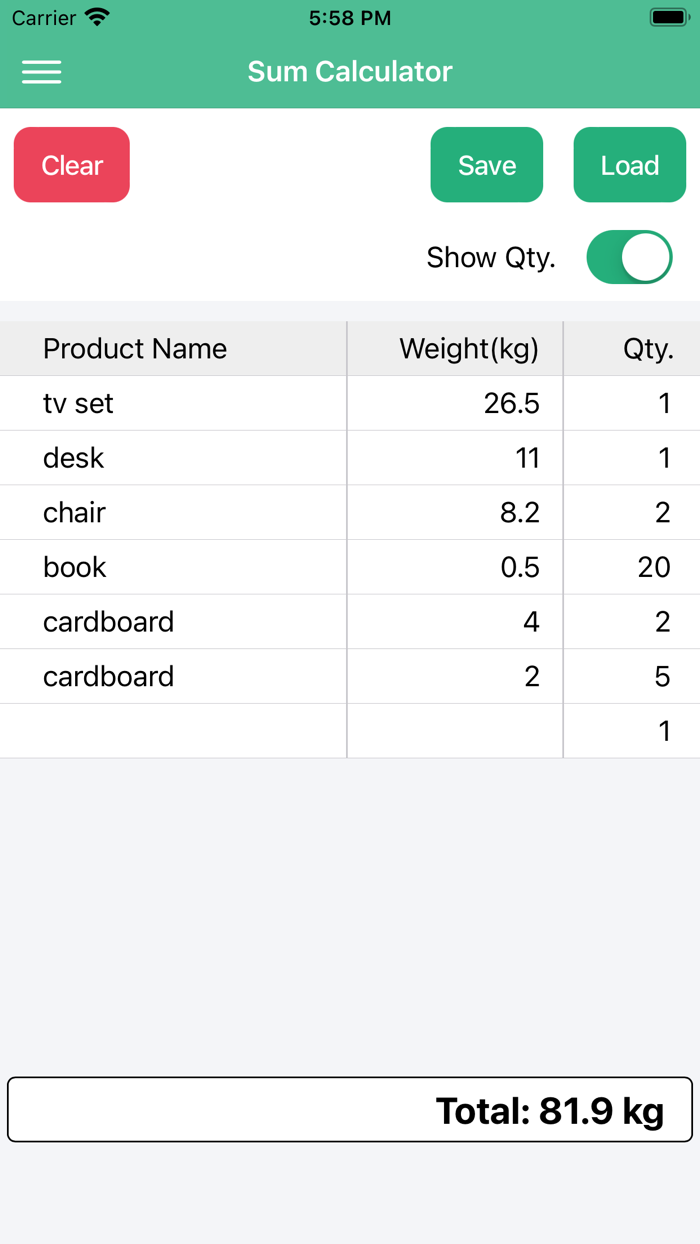700x1244 pixels.
Task: Click the Clear button
Action: point(71,164)
